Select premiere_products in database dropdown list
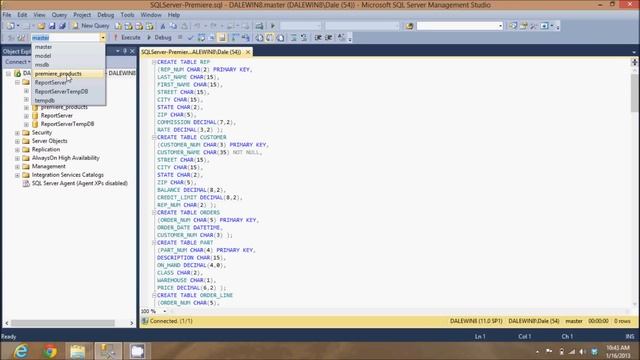This screenshot has height=360, width=640. point(68,74)
